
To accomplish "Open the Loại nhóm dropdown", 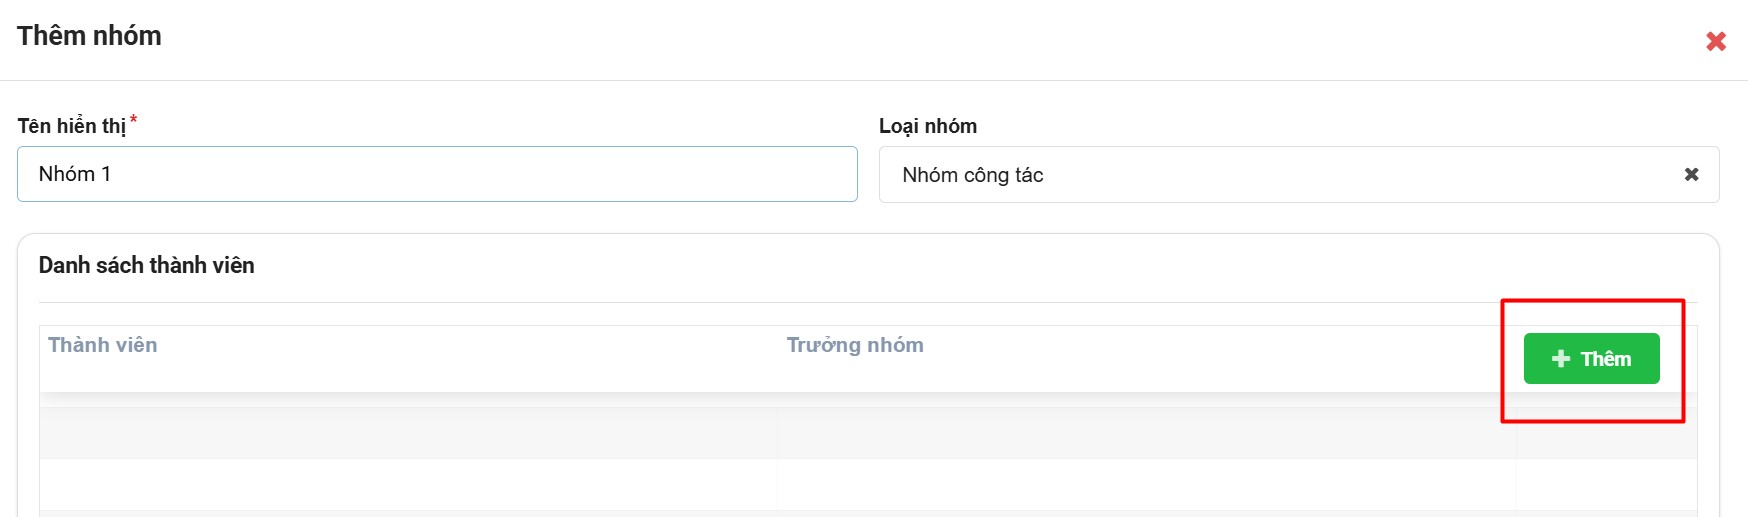I will point(1280,175).
